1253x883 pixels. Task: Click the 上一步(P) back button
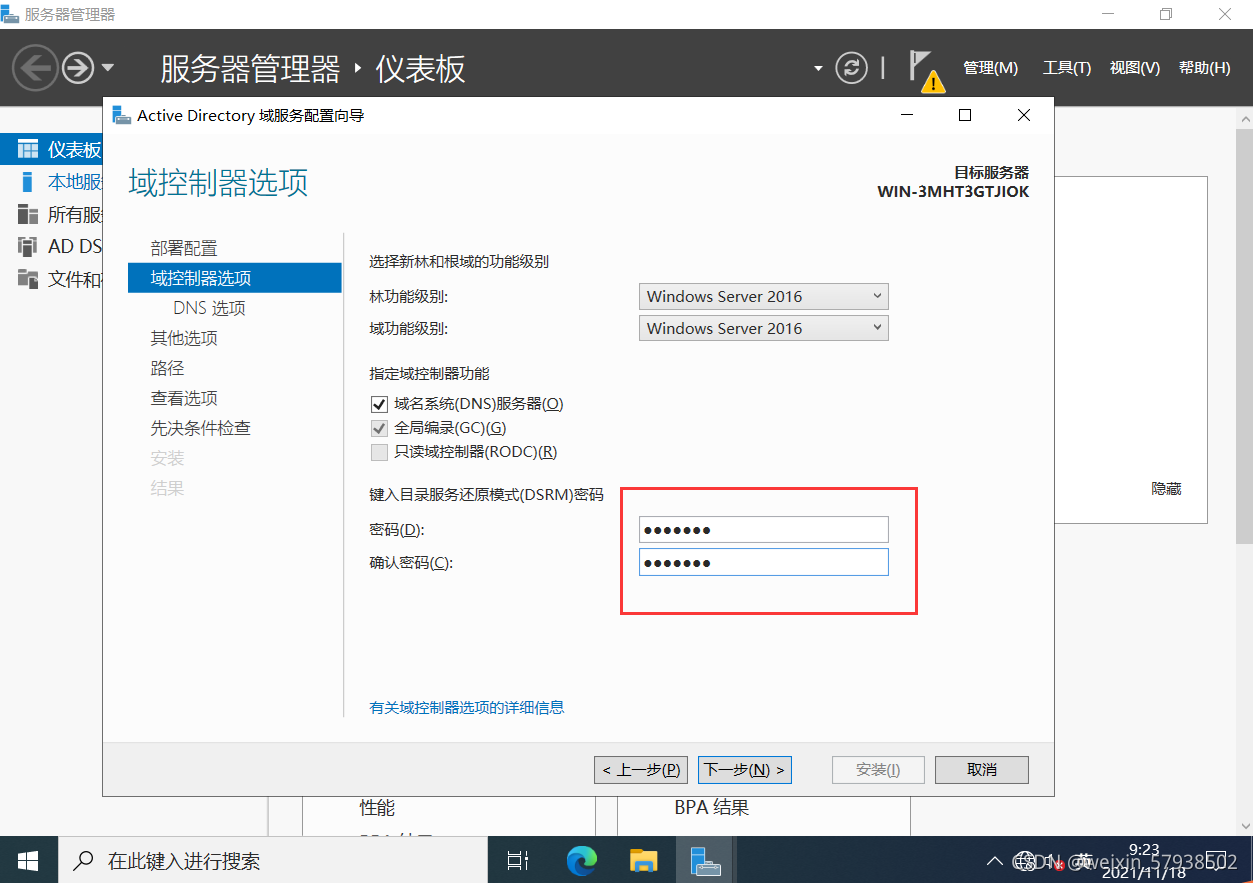[642, 769]
